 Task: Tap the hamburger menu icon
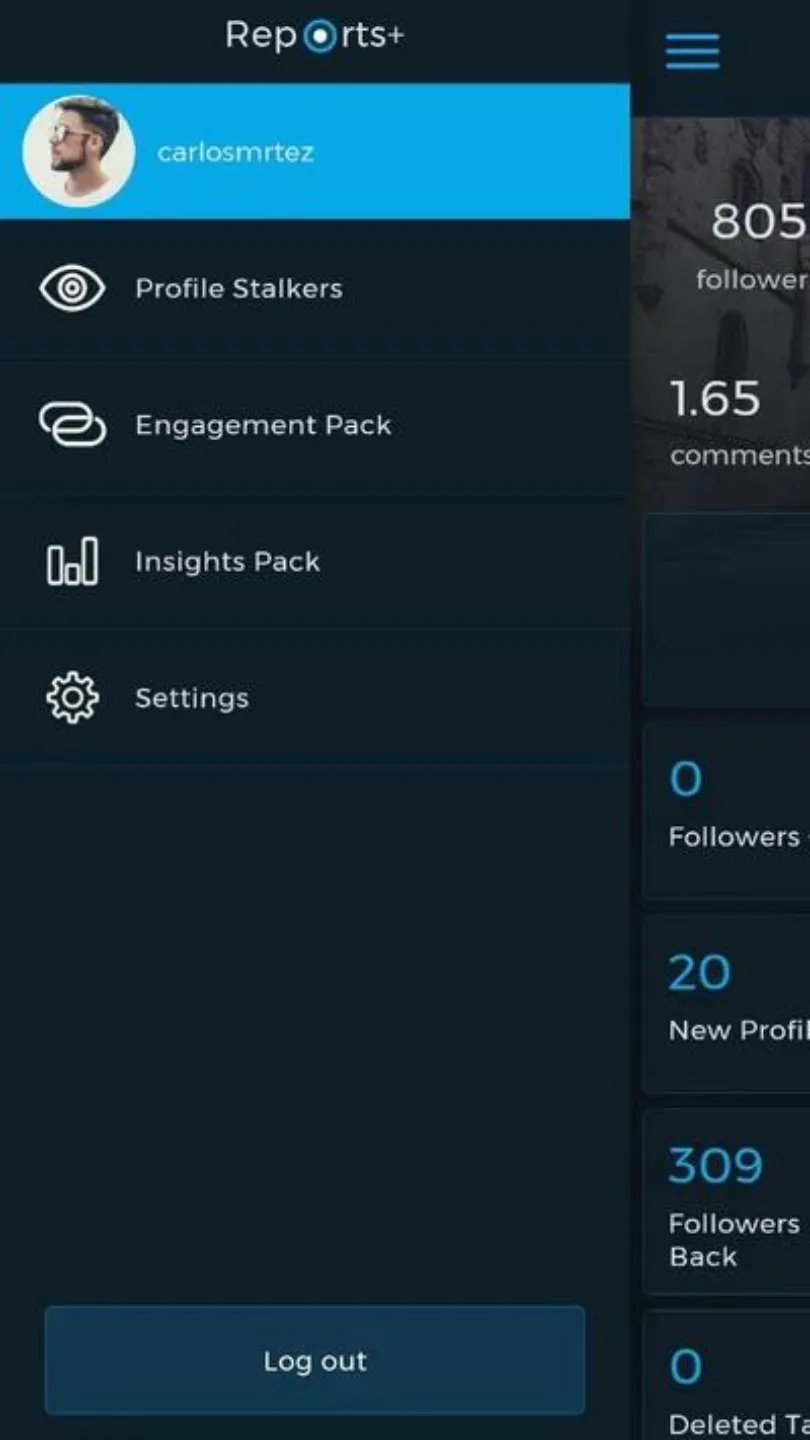(x=692, y=52)
